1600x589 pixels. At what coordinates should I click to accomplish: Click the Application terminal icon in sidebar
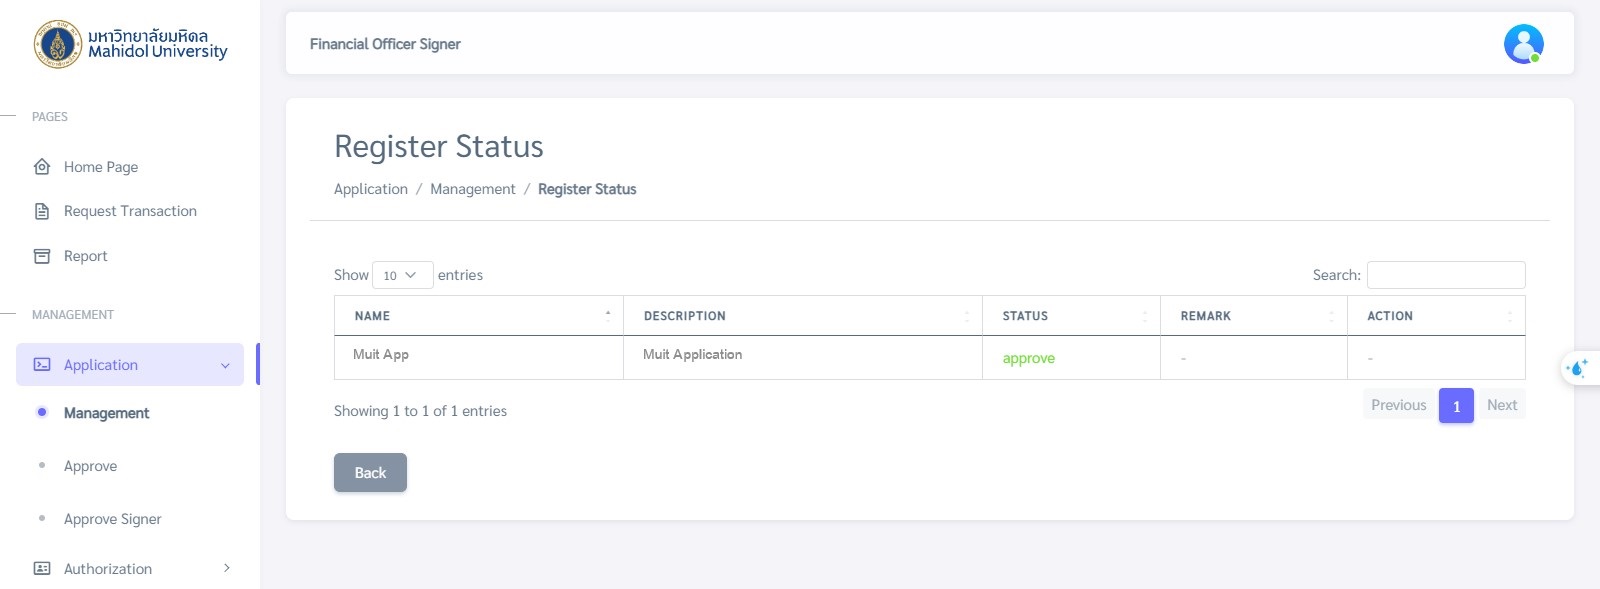tap(42, 365)
